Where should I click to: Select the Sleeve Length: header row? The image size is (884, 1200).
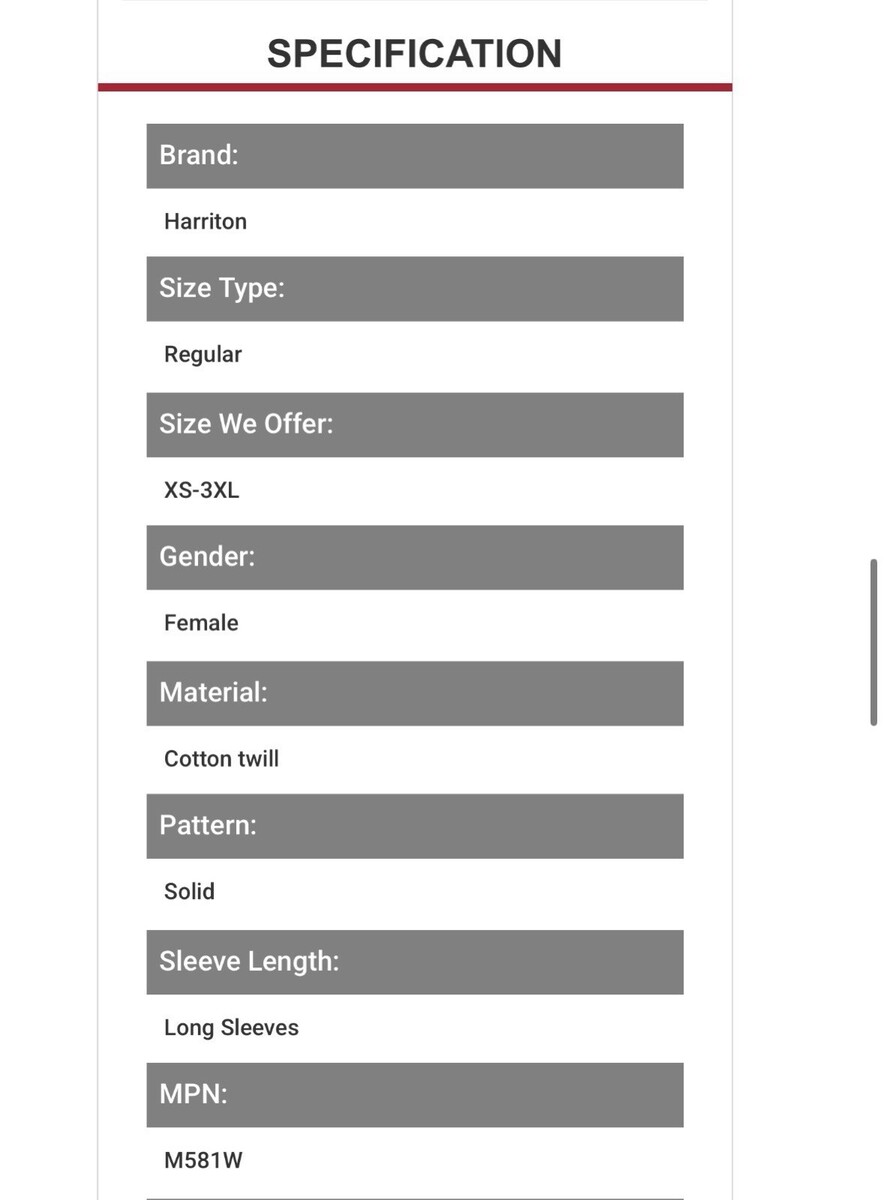click(415, 962)
